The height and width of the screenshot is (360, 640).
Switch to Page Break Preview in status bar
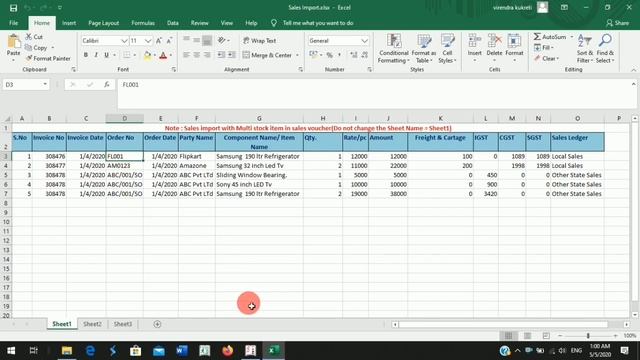click(546, 336)
